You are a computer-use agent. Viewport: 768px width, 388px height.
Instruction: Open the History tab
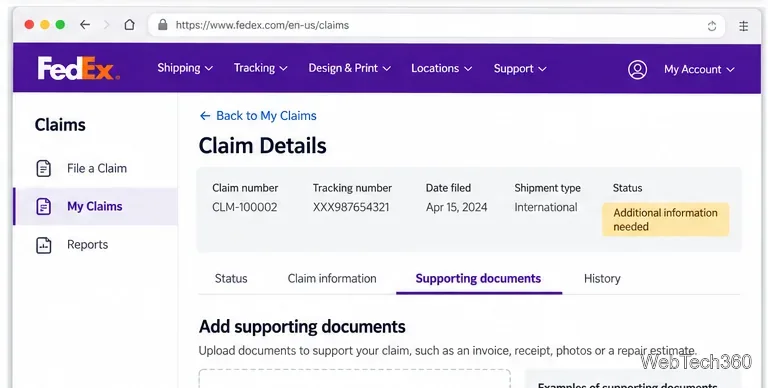(x=602, y=279)
